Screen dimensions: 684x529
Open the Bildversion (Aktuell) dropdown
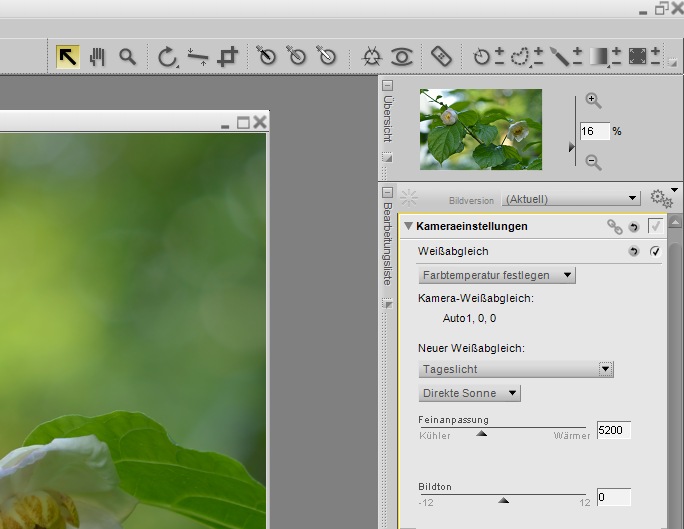[570, 199]
